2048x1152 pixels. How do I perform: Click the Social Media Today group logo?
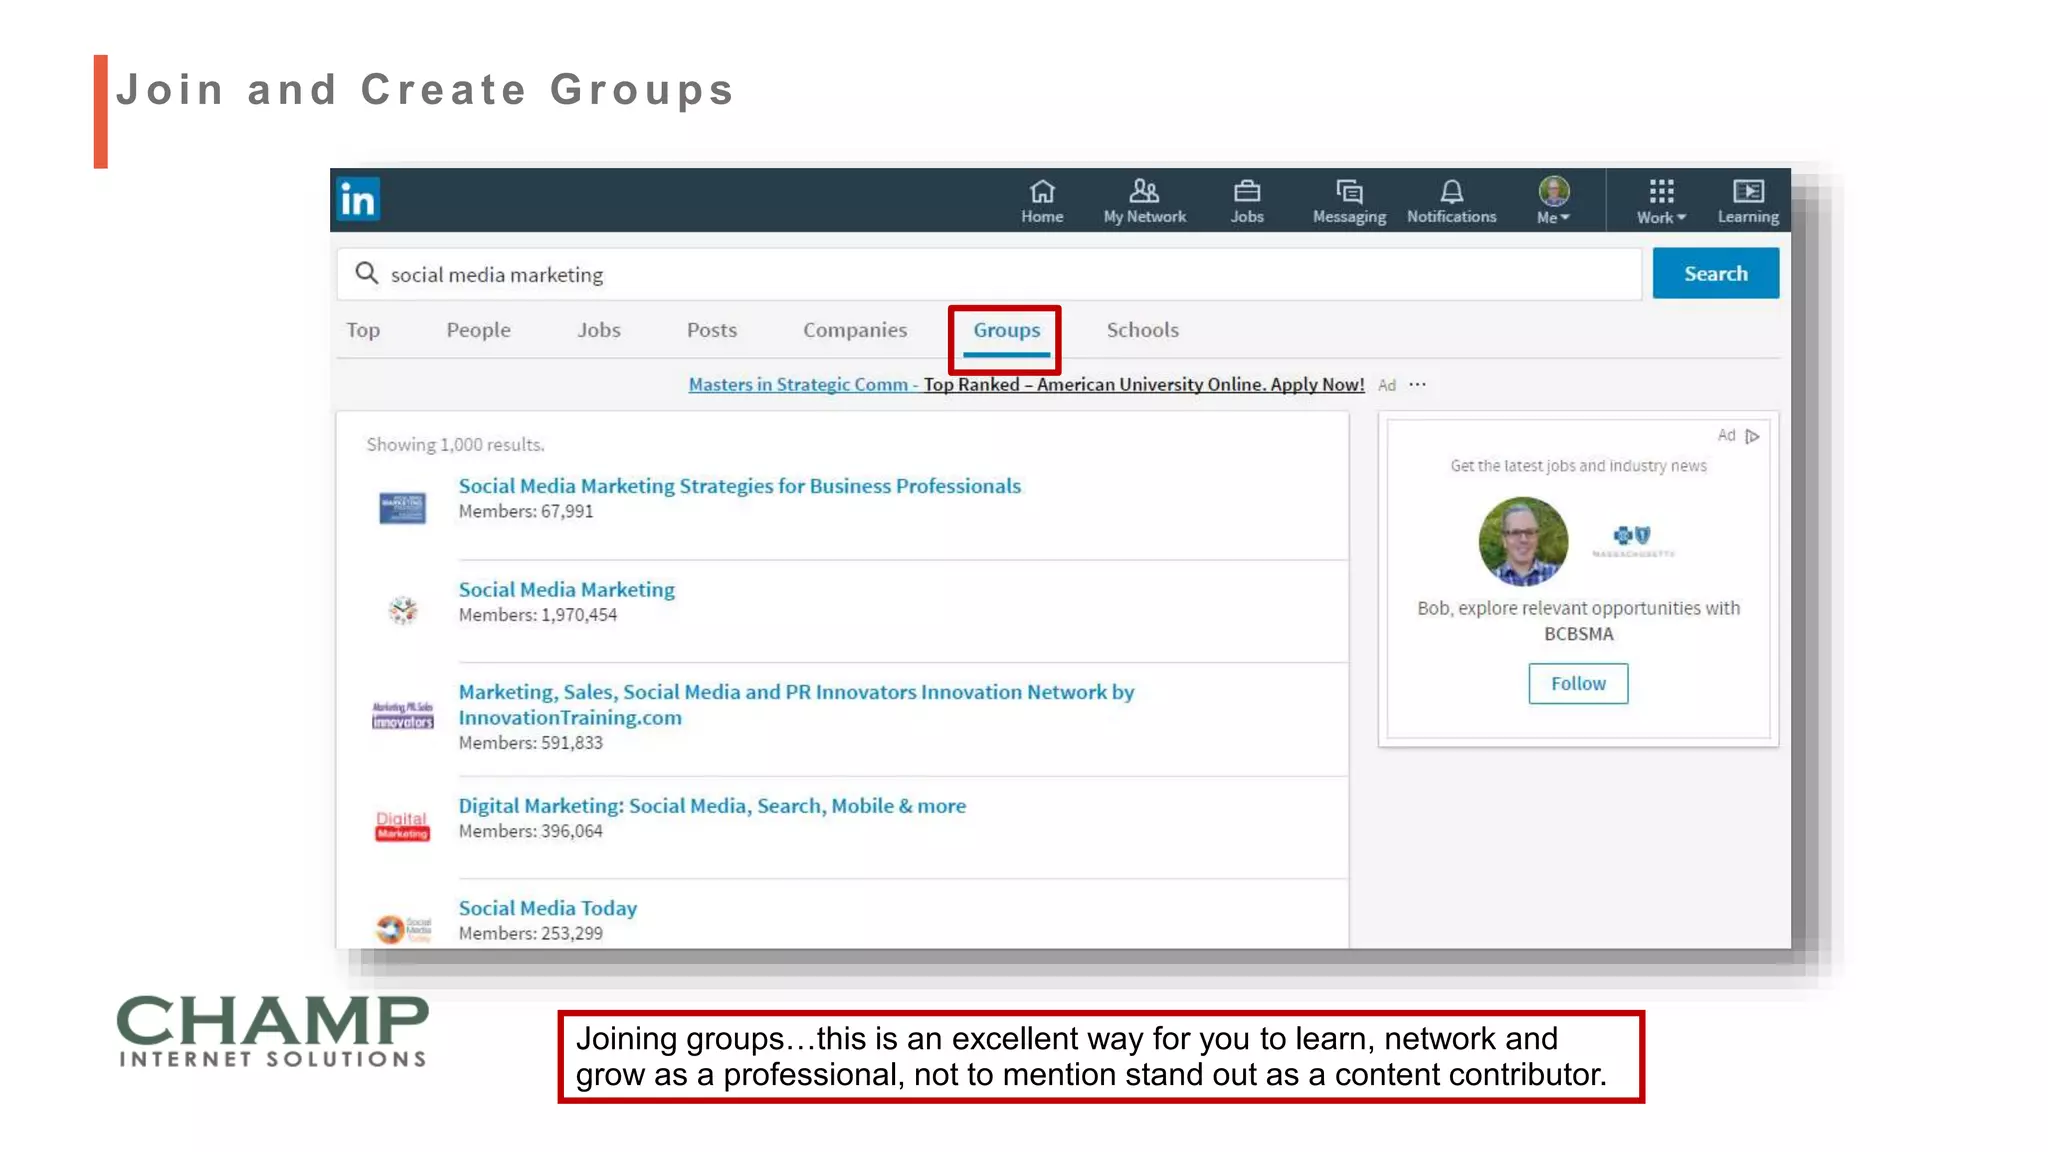(x=403, y=929)
